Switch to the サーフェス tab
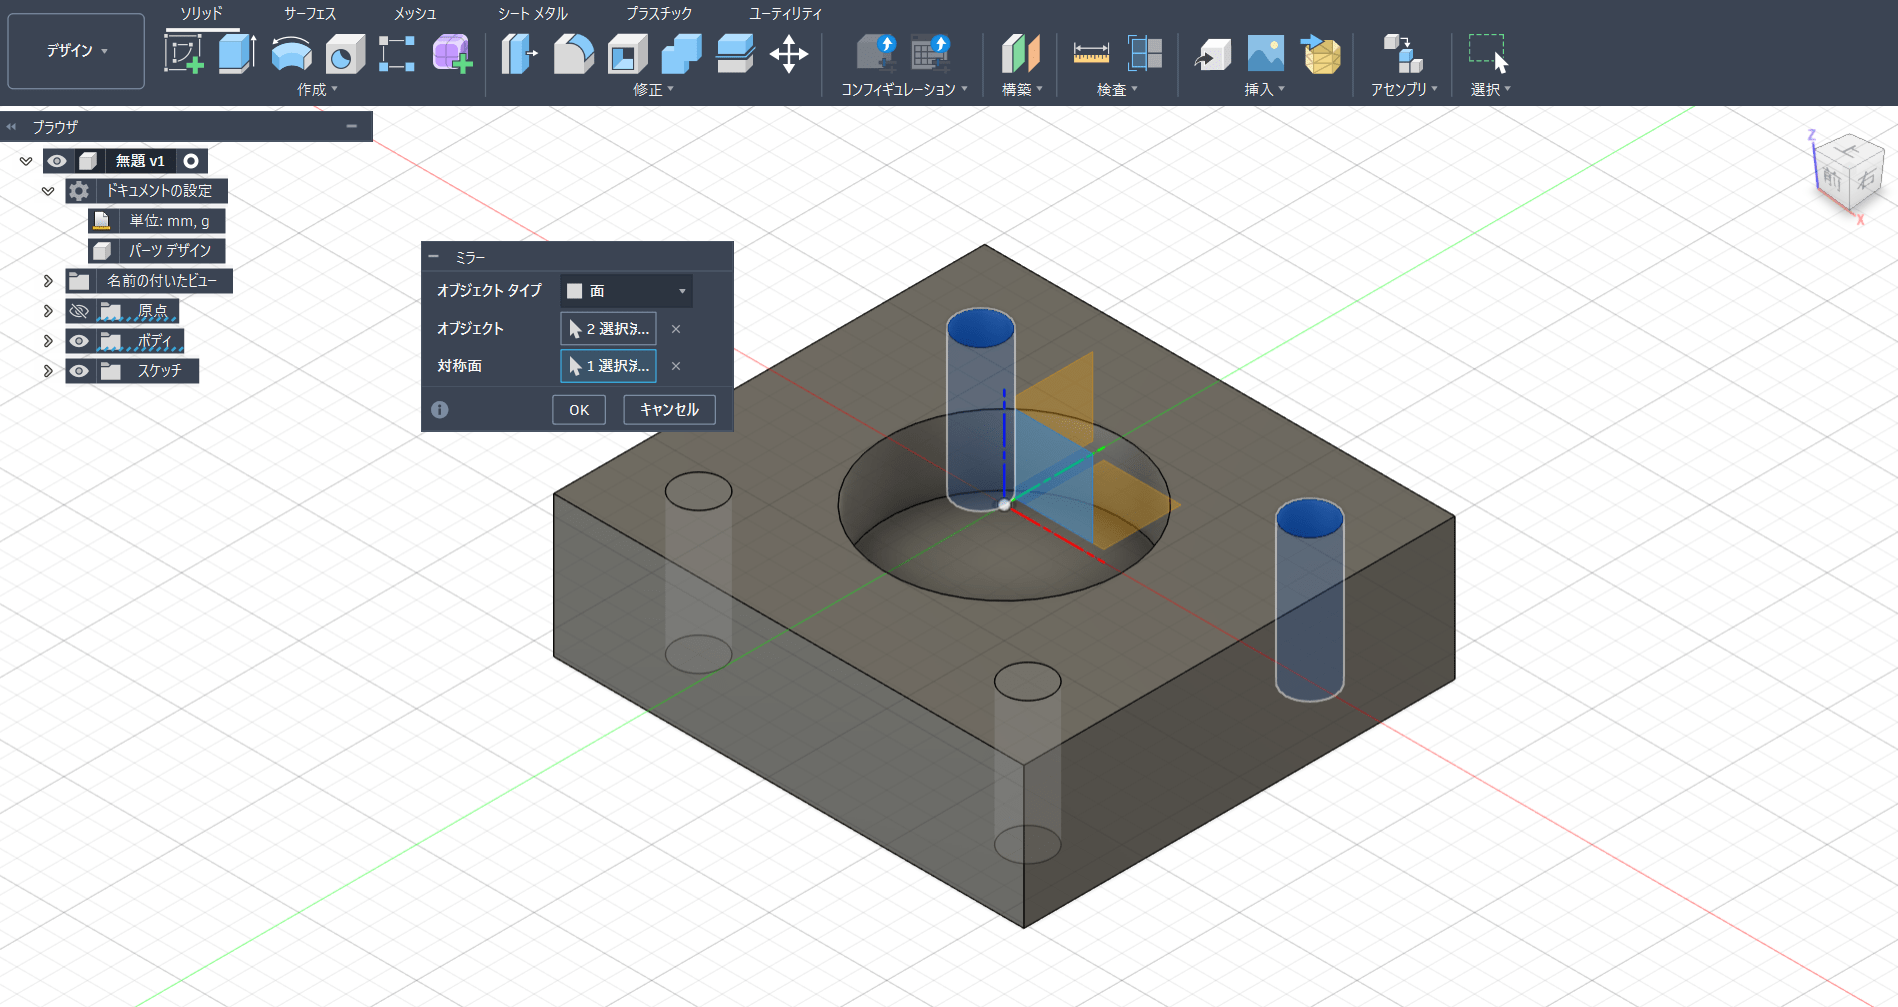1898x1007 pixels. click(x=310, y=13)
